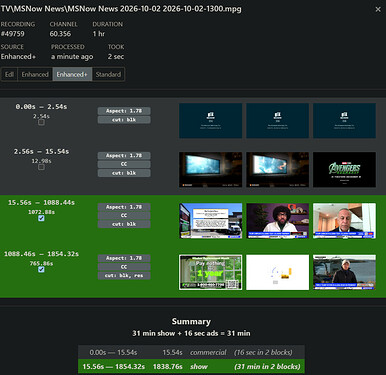The width and height of the screenshot is (386, 375).
Task: Click the 0.00s – 2.54s time range
Action: 41,107
